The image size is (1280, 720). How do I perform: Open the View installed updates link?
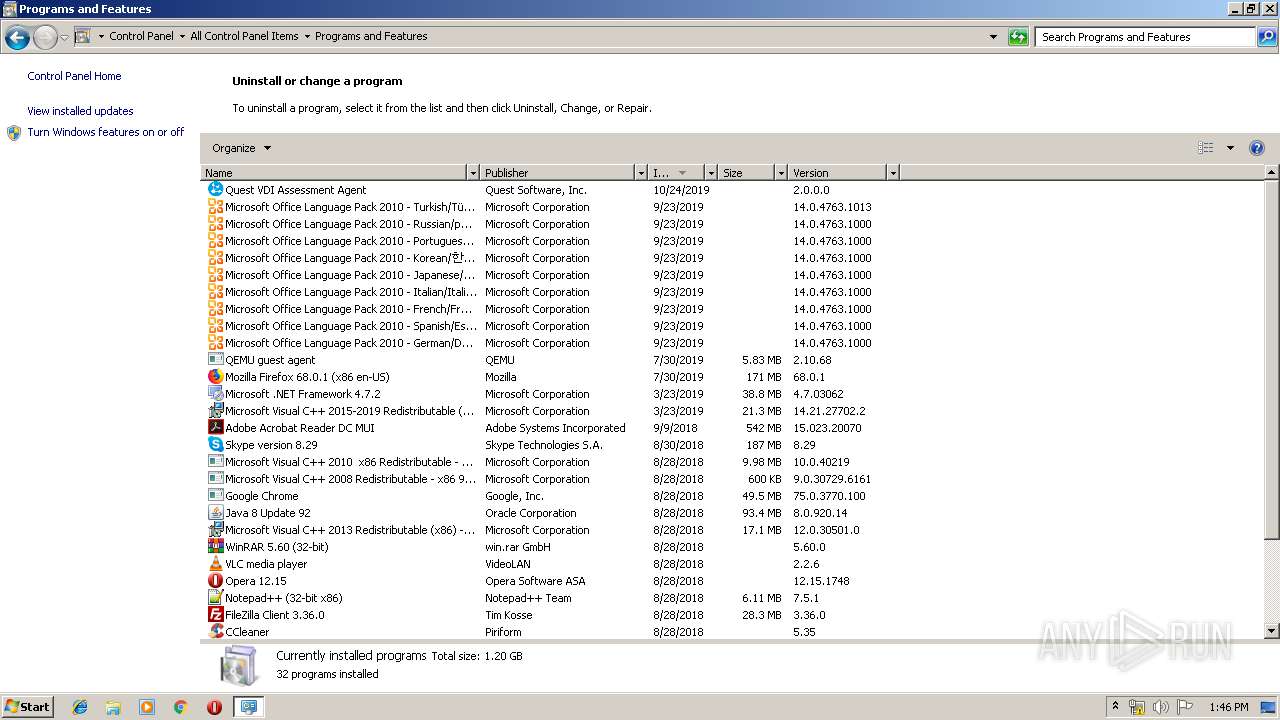pyautogui.click(x=80, y=111)
